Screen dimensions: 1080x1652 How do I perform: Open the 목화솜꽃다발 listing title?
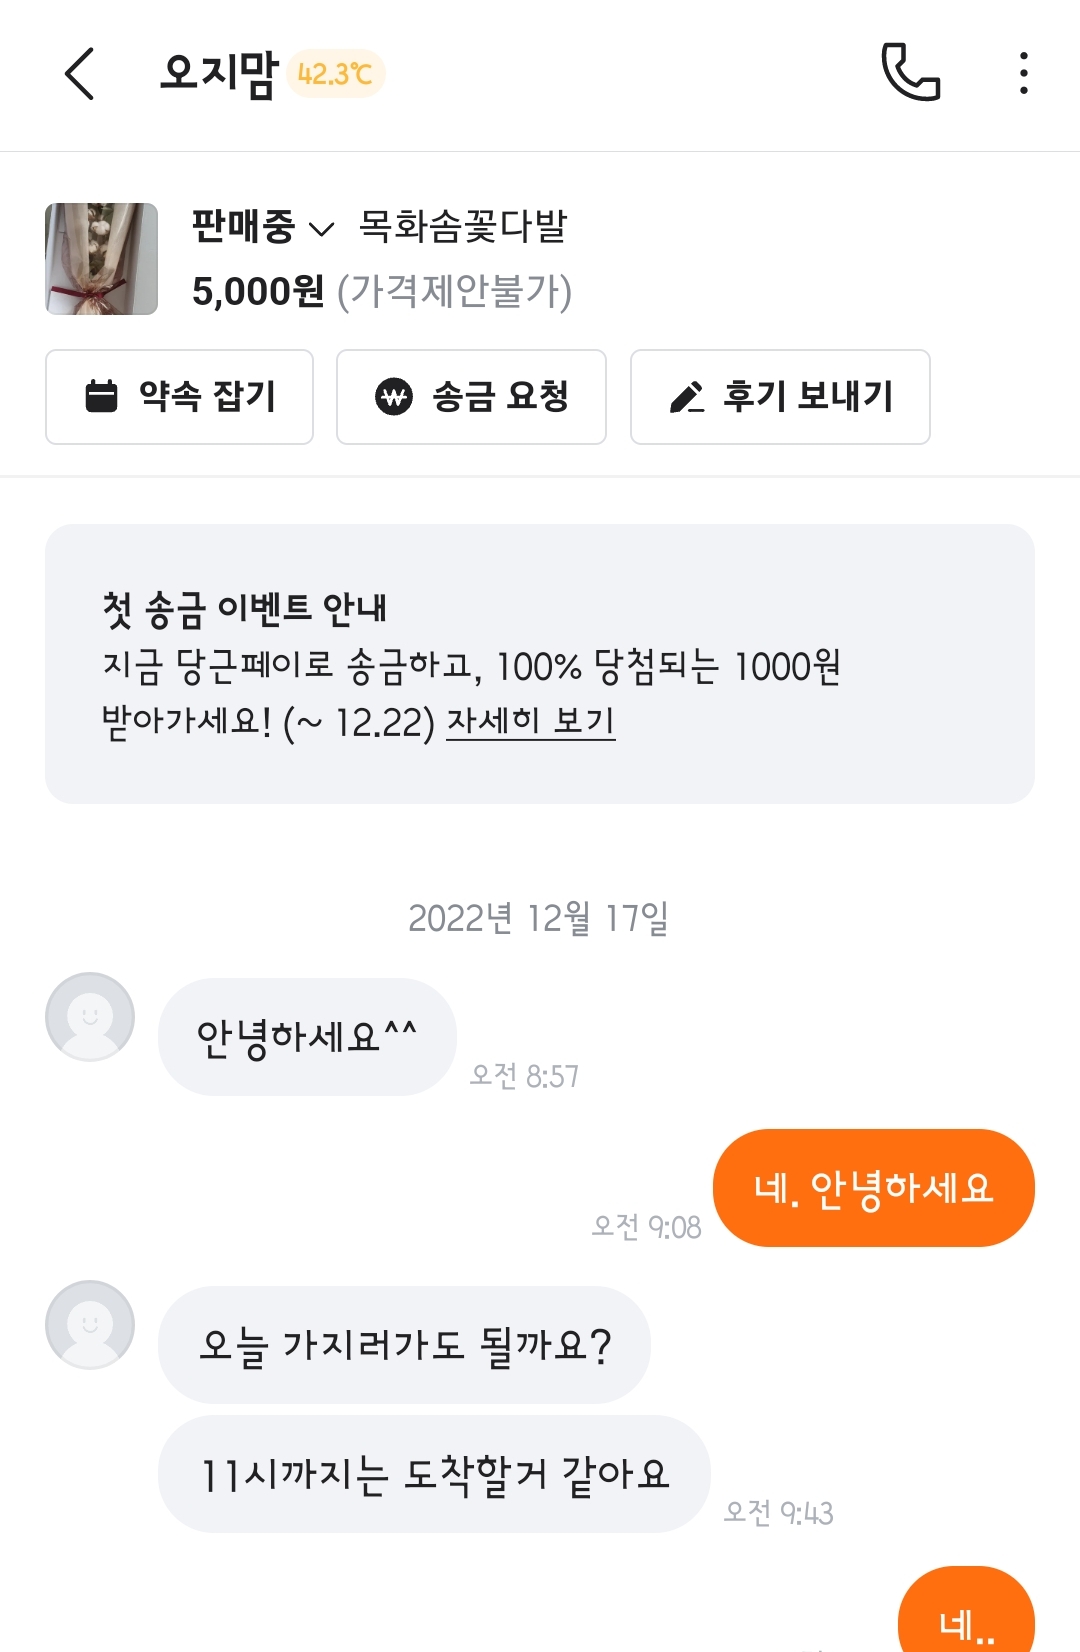point(463,227)
